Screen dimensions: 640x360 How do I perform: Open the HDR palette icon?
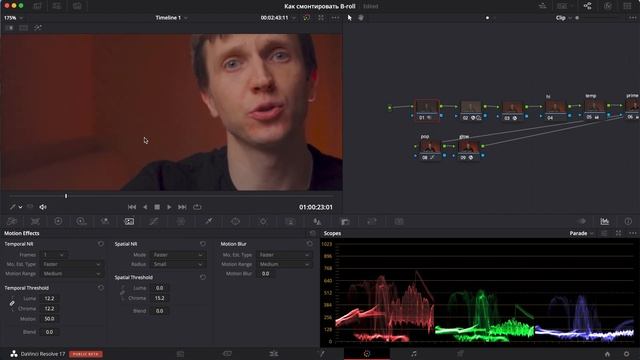(x=81, y=221)
